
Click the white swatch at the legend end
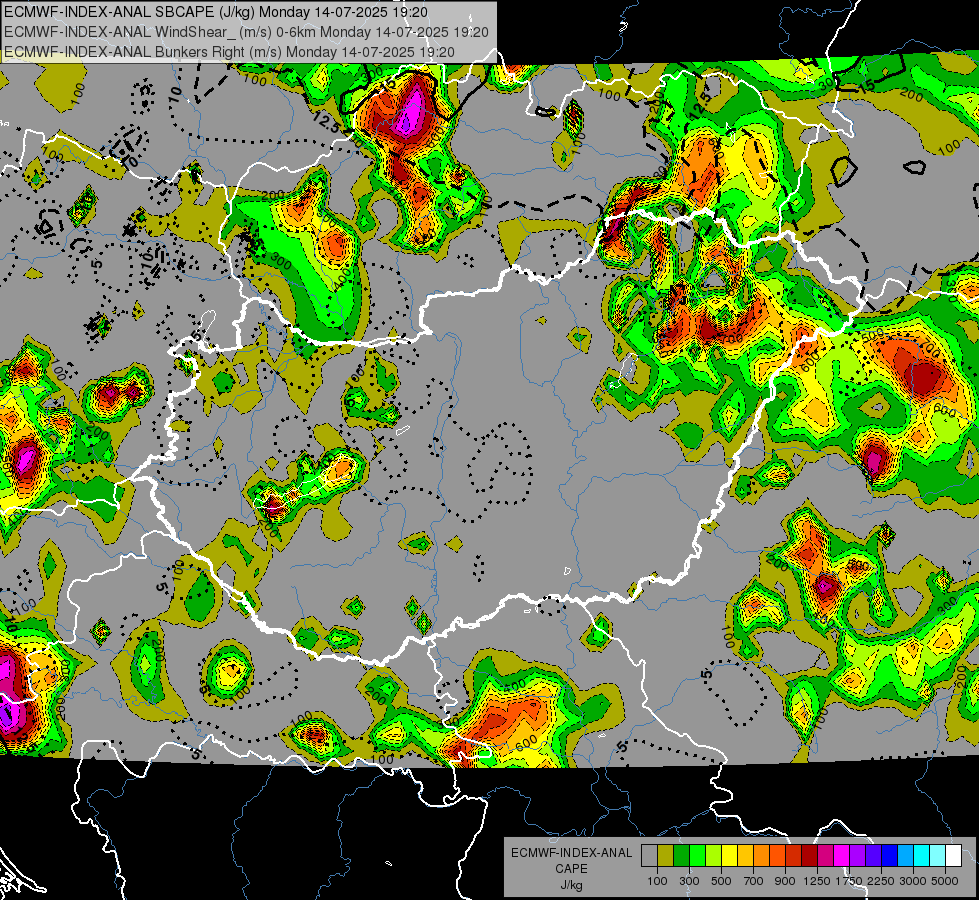tap(954, 856)
